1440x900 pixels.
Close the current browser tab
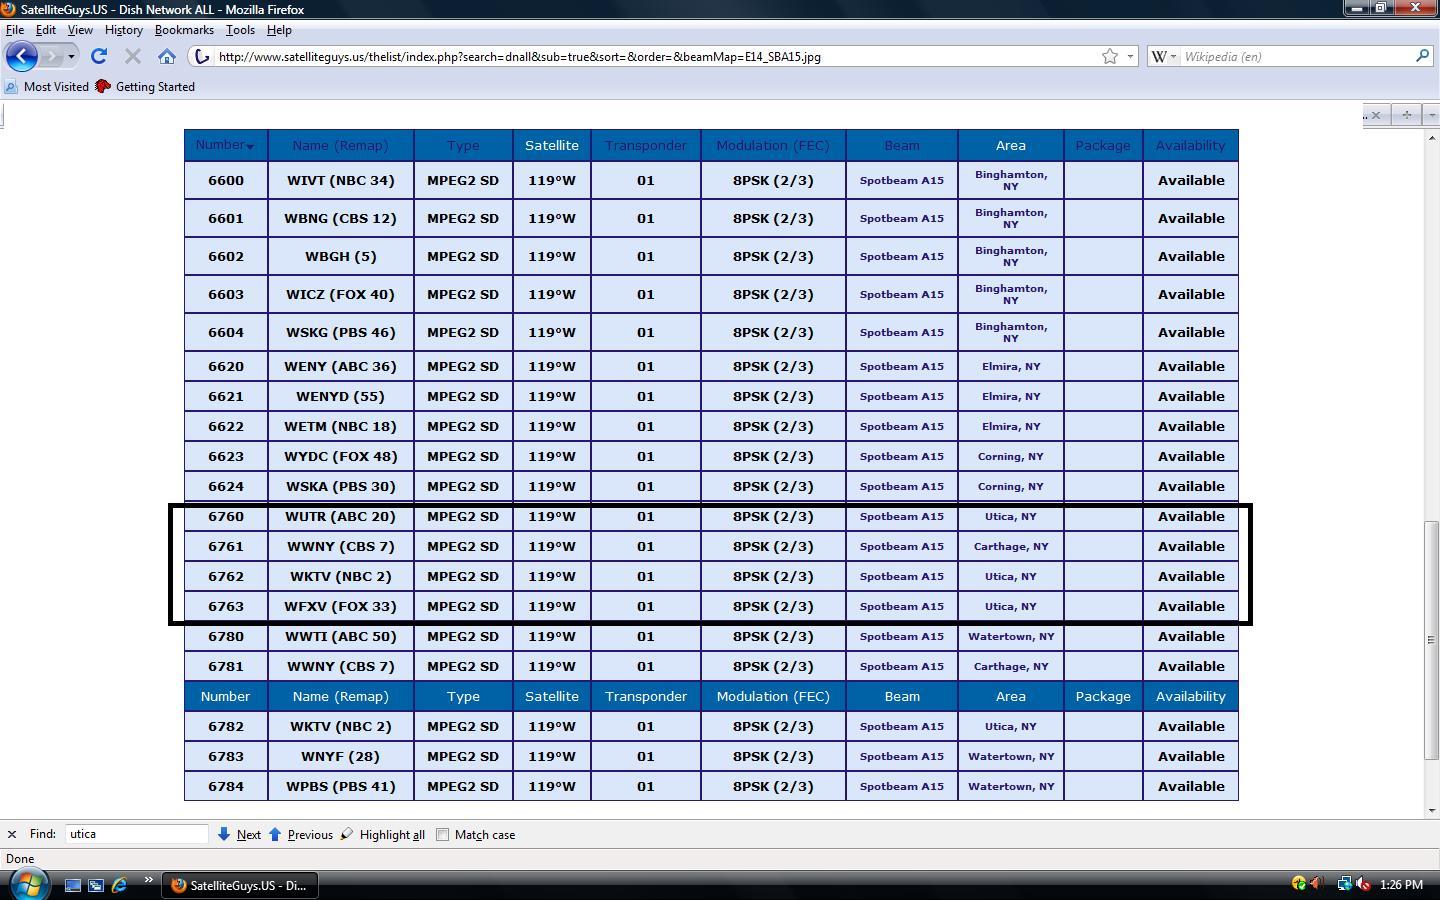(x=1376, y=115)
